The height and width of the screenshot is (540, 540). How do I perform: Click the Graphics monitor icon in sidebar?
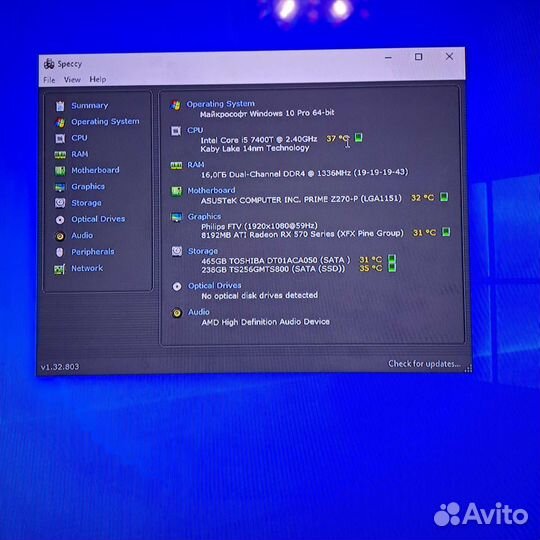point(60,187)
